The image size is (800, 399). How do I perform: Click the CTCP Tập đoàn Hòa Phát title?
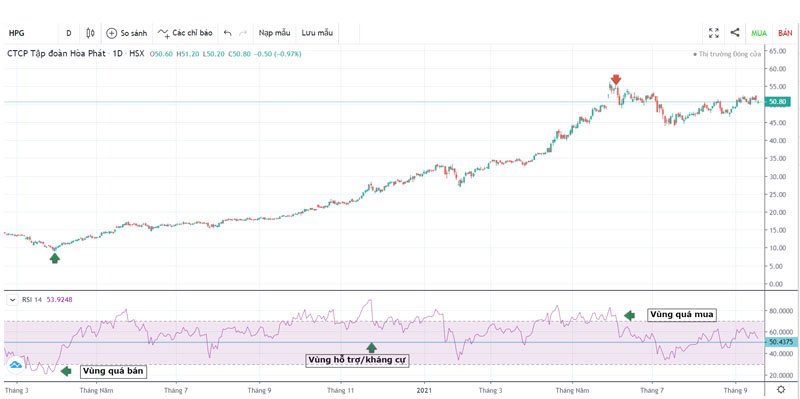coord(56,54)
